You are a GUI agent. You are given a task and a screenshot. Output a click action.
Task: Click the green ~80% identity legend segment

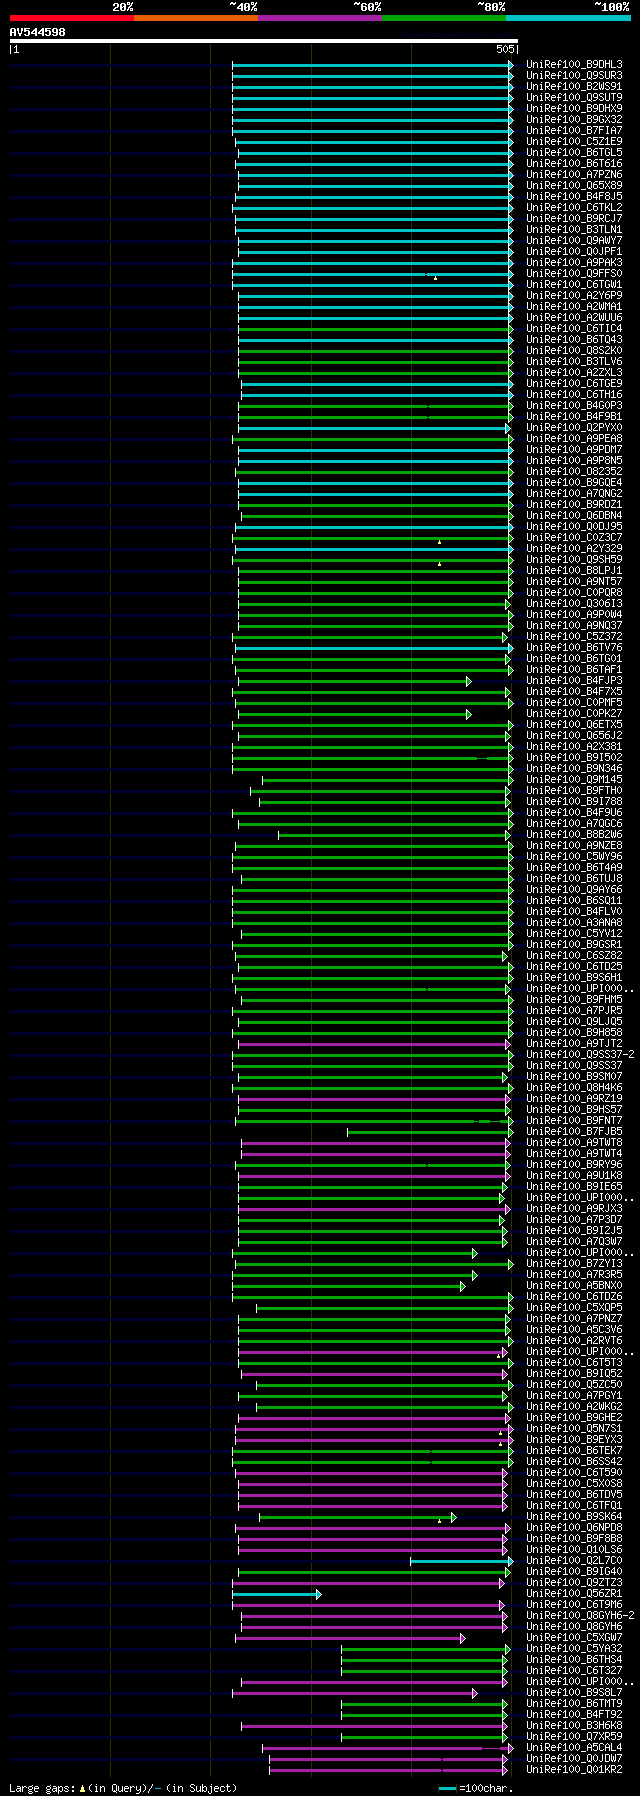pos(443,18)
